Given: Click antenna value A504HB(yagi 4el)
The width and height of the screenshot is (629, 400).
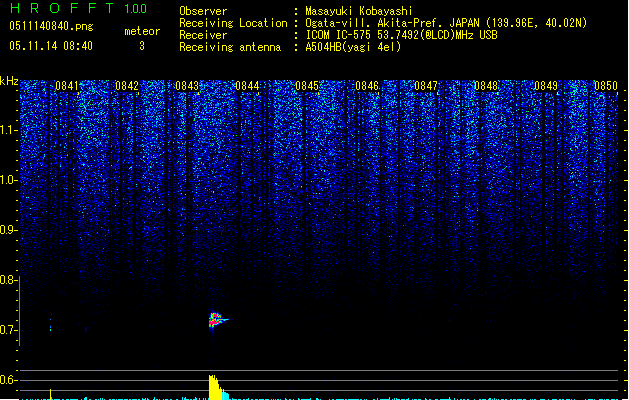Looking at the screenshot, I should pos(353,47).
